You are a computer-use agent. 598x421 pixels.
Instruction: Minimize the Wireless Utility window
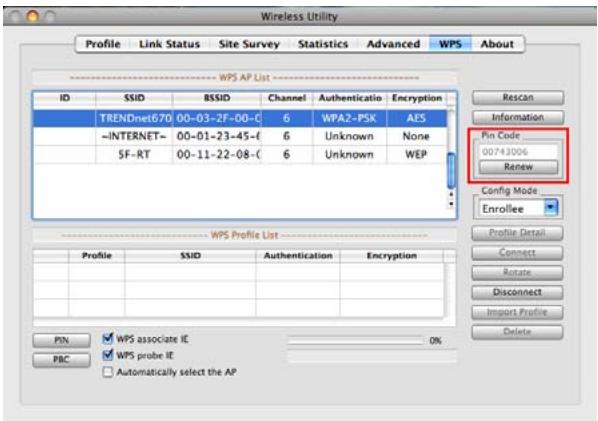pos(33,16)
